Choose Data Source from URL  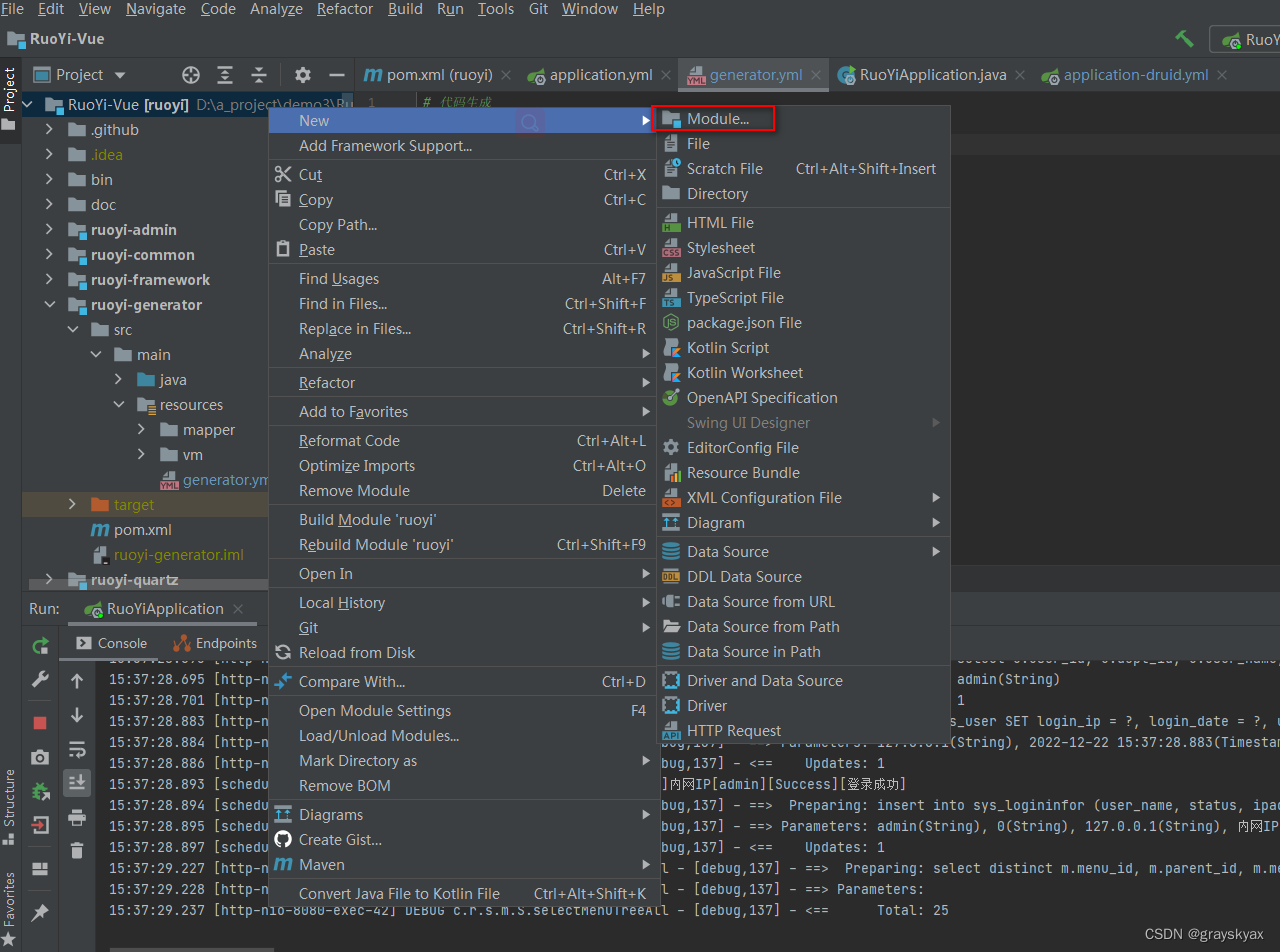[804, 602]
